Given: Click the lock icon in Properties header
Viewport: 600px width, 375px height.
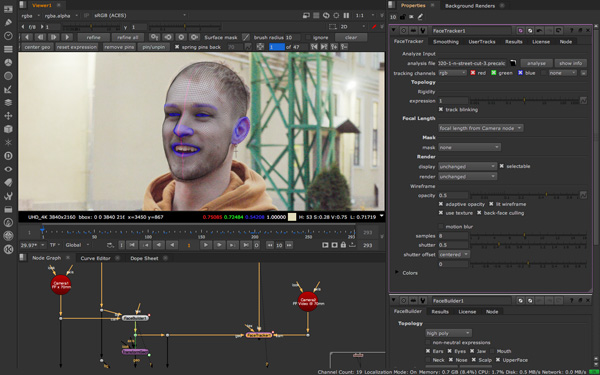Looking at the screenshot, I should click(x=403, y=17).
